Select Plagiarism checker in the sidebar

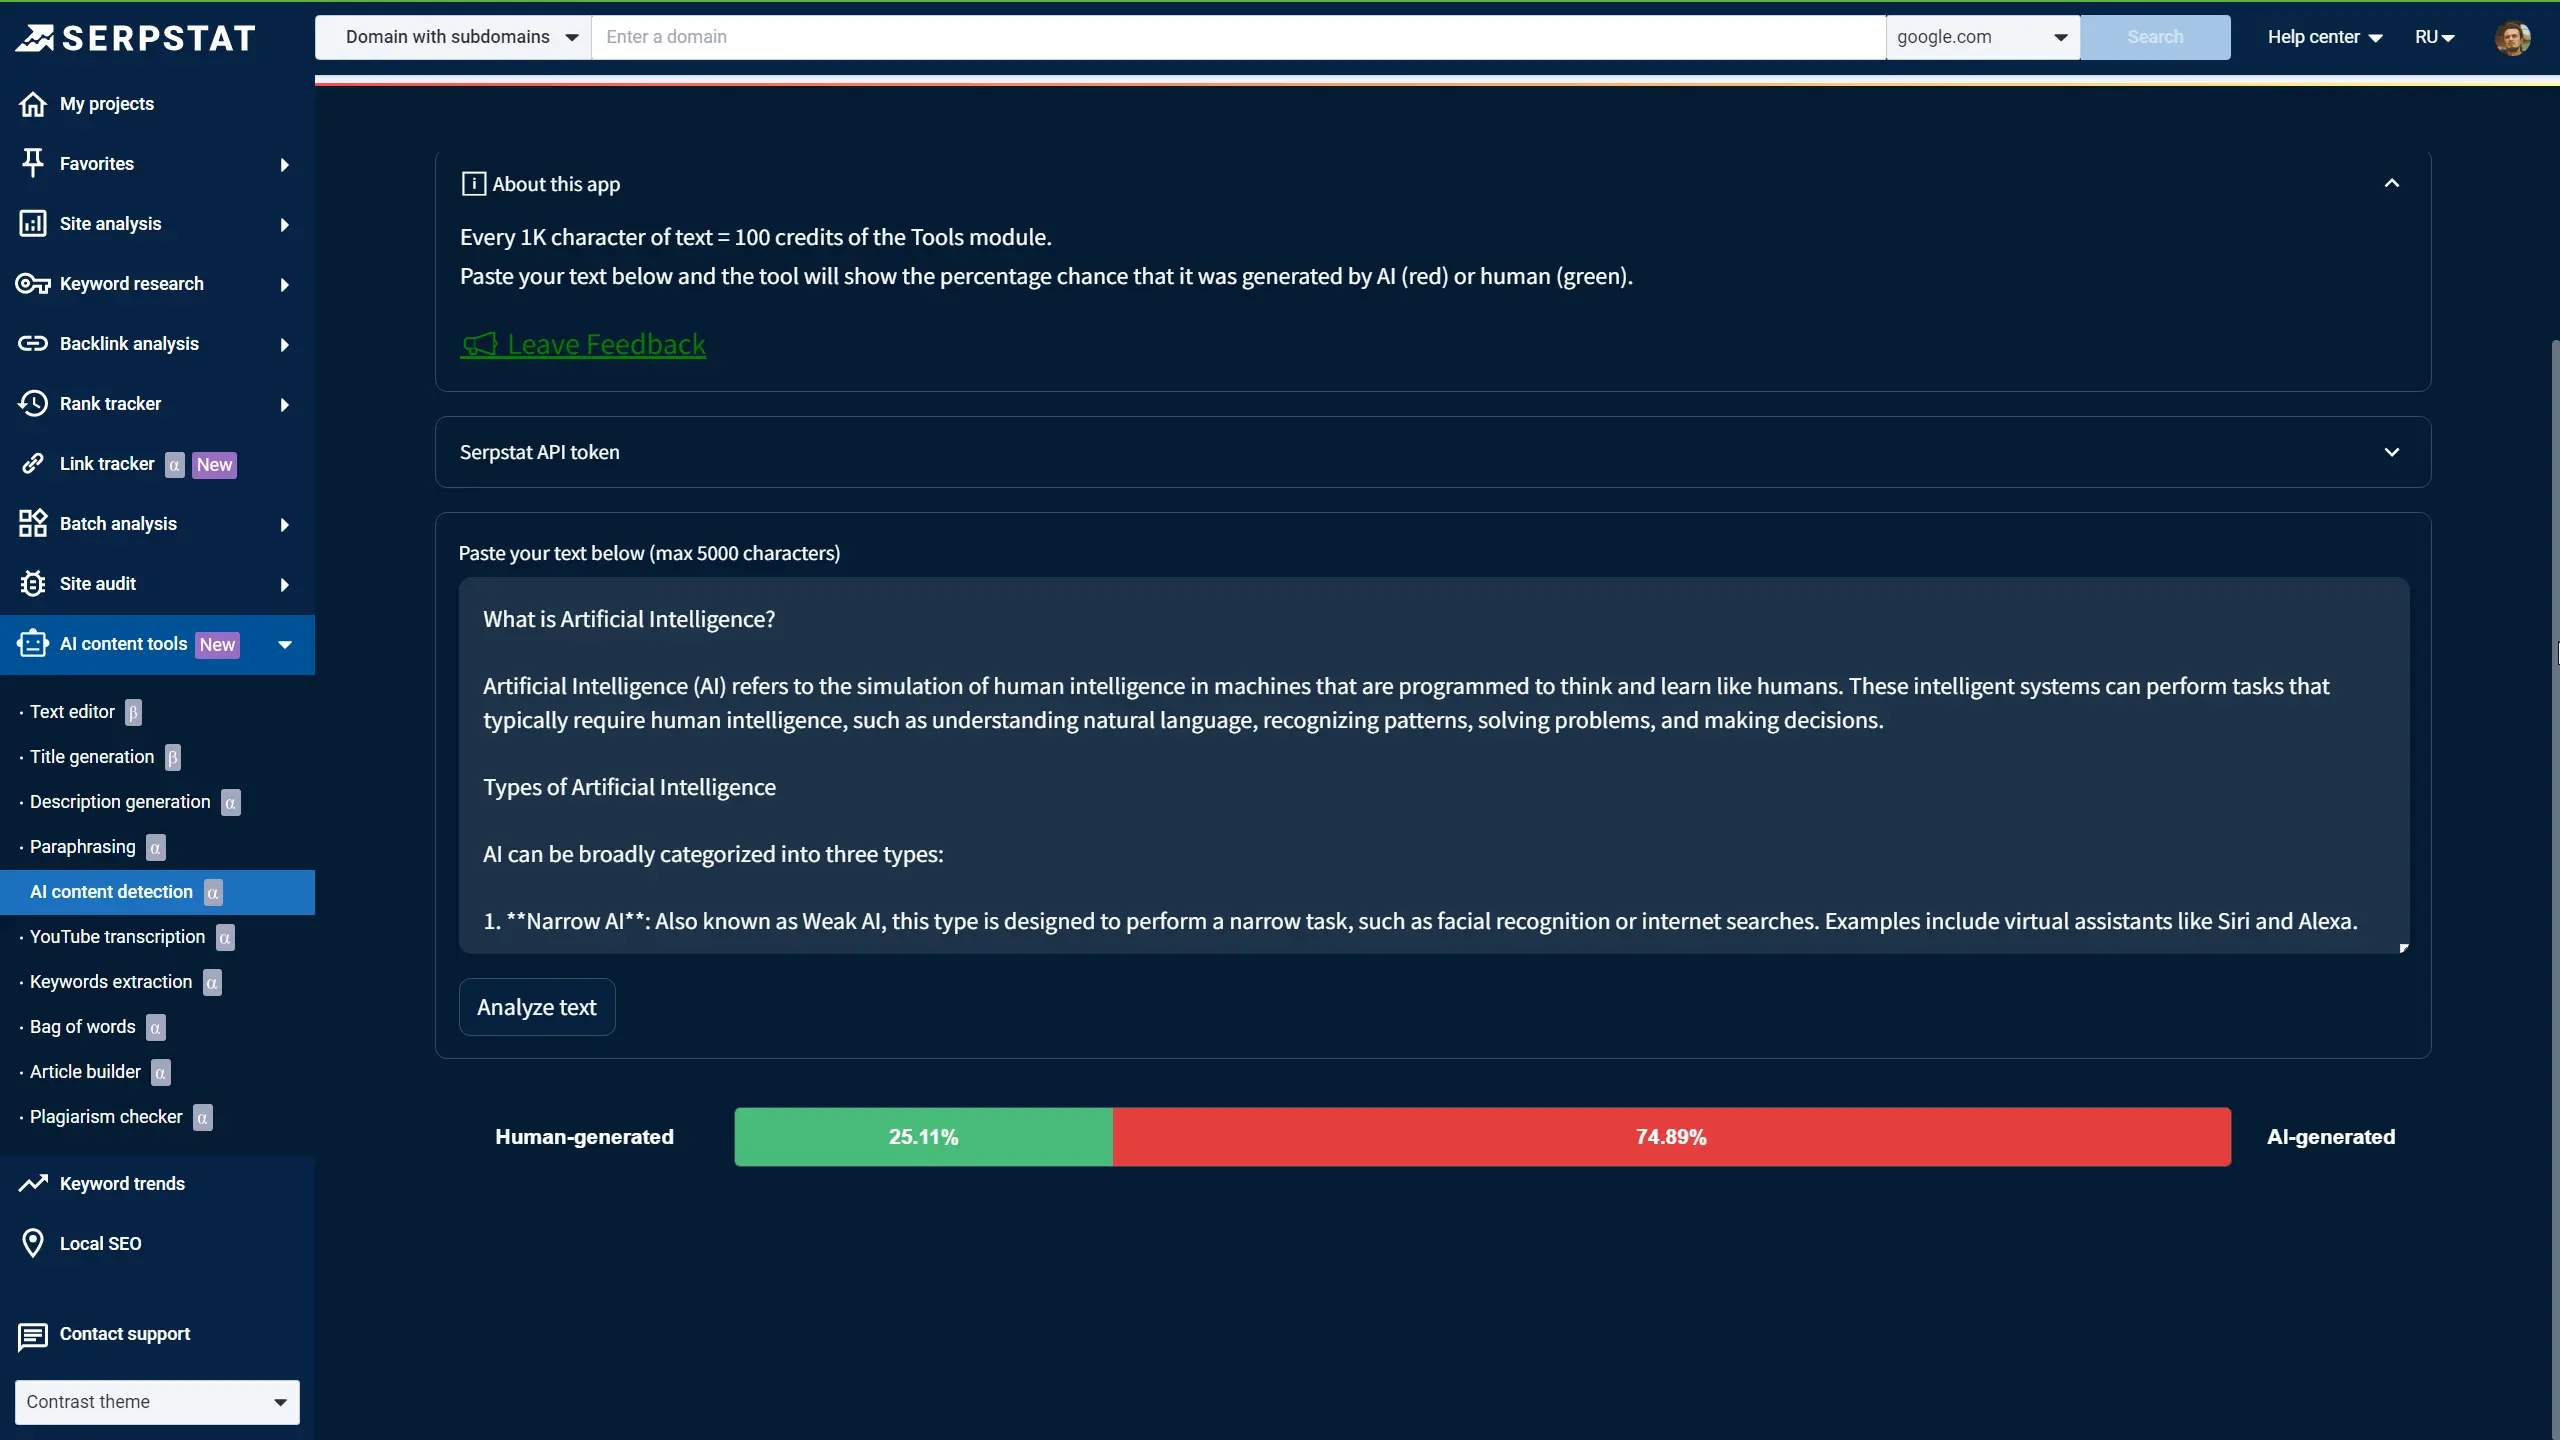106,1117
